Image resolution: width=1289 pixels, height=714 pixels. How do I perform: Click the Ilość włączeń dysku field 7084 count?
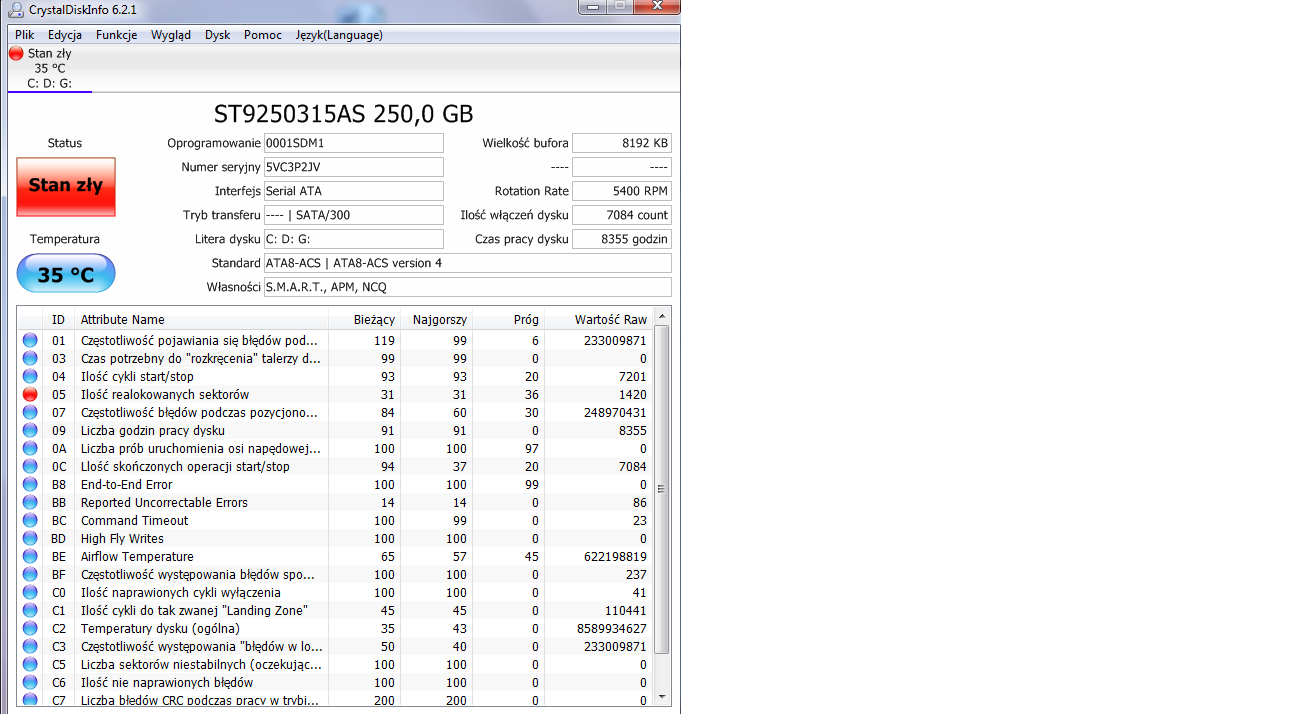622,215
